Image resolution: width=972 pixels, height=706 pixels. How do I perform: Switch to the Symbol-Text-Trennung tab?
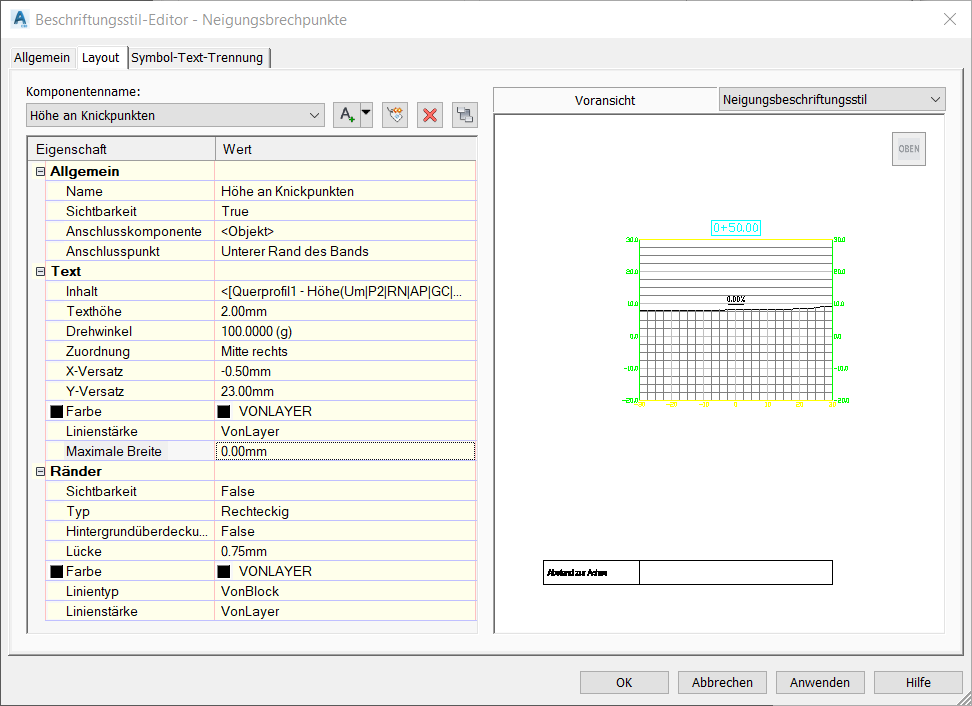(199, 58)
